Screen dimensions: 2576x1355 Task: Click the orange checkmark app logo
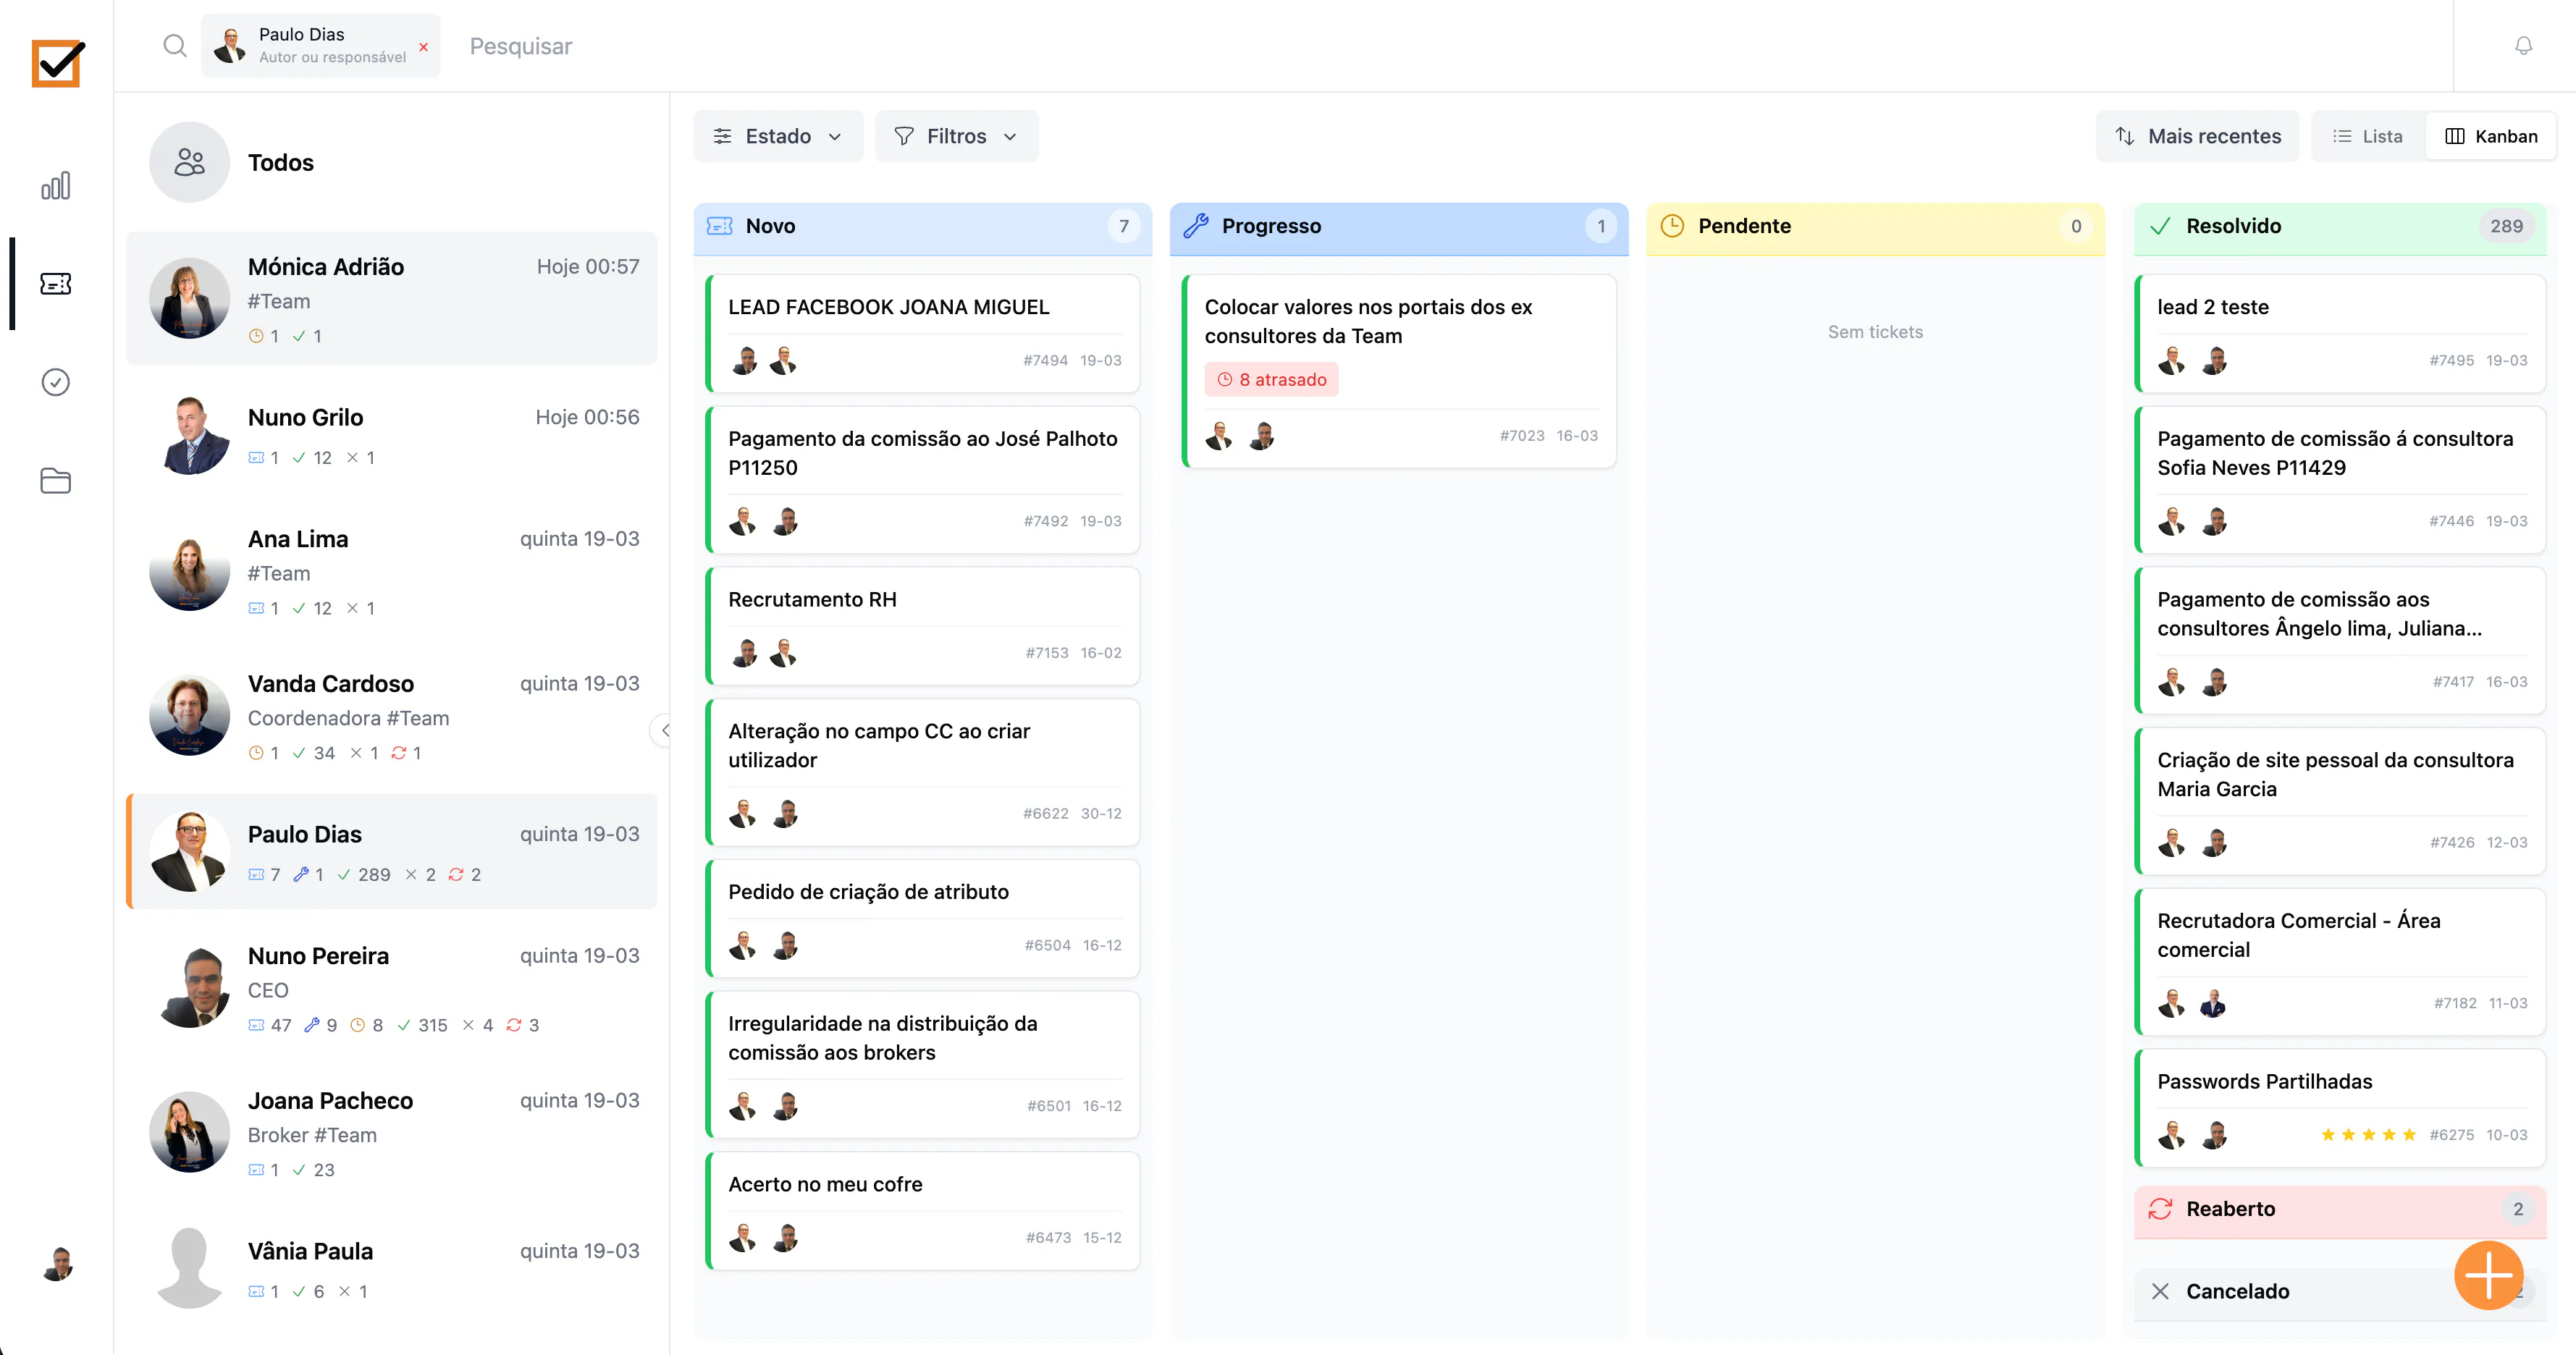click(57, 63)
